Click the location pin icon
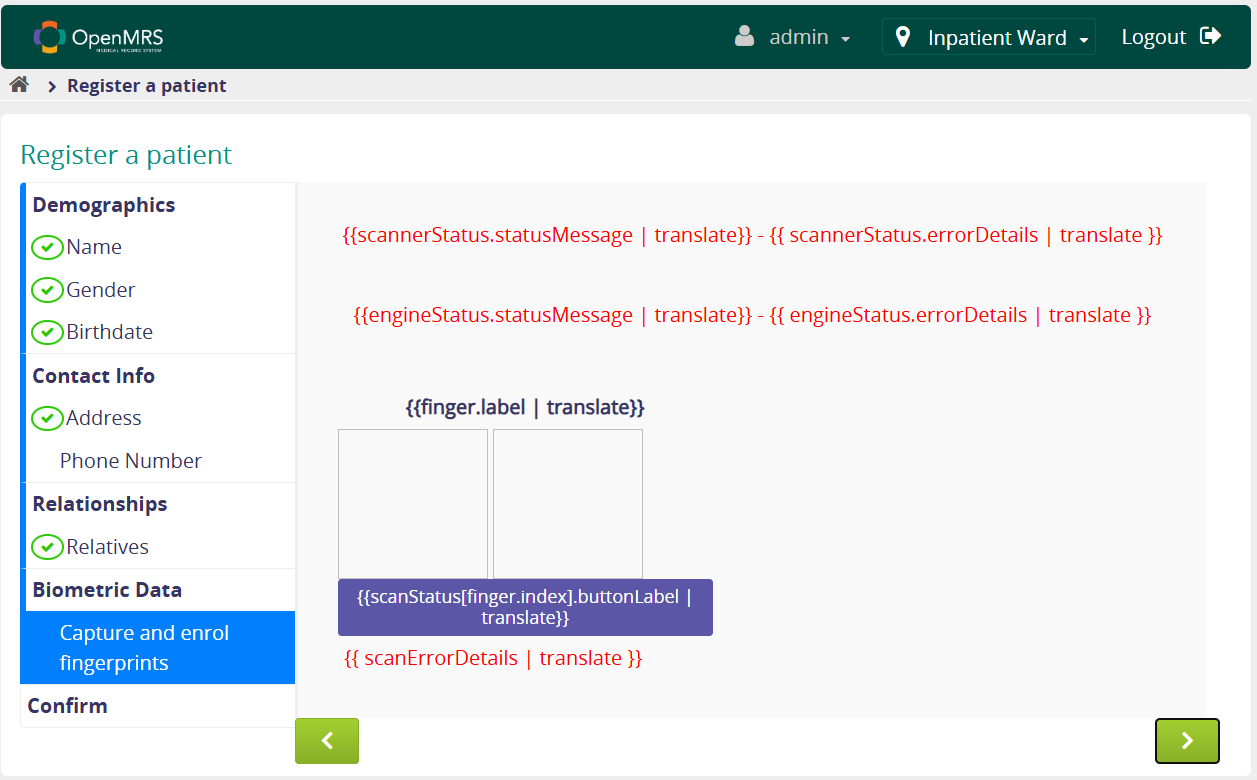The image size is (1257, 780). point(903,38)
